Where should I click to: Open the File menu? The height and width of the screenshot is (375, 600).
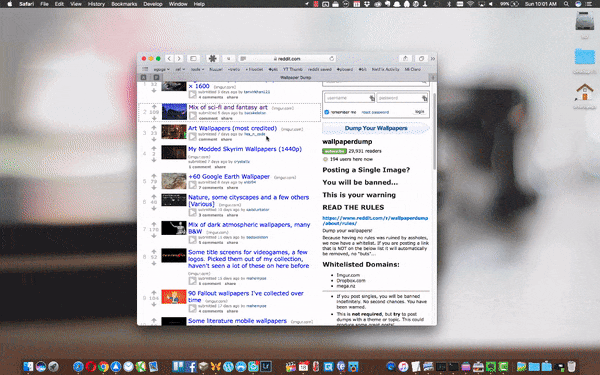44,4
